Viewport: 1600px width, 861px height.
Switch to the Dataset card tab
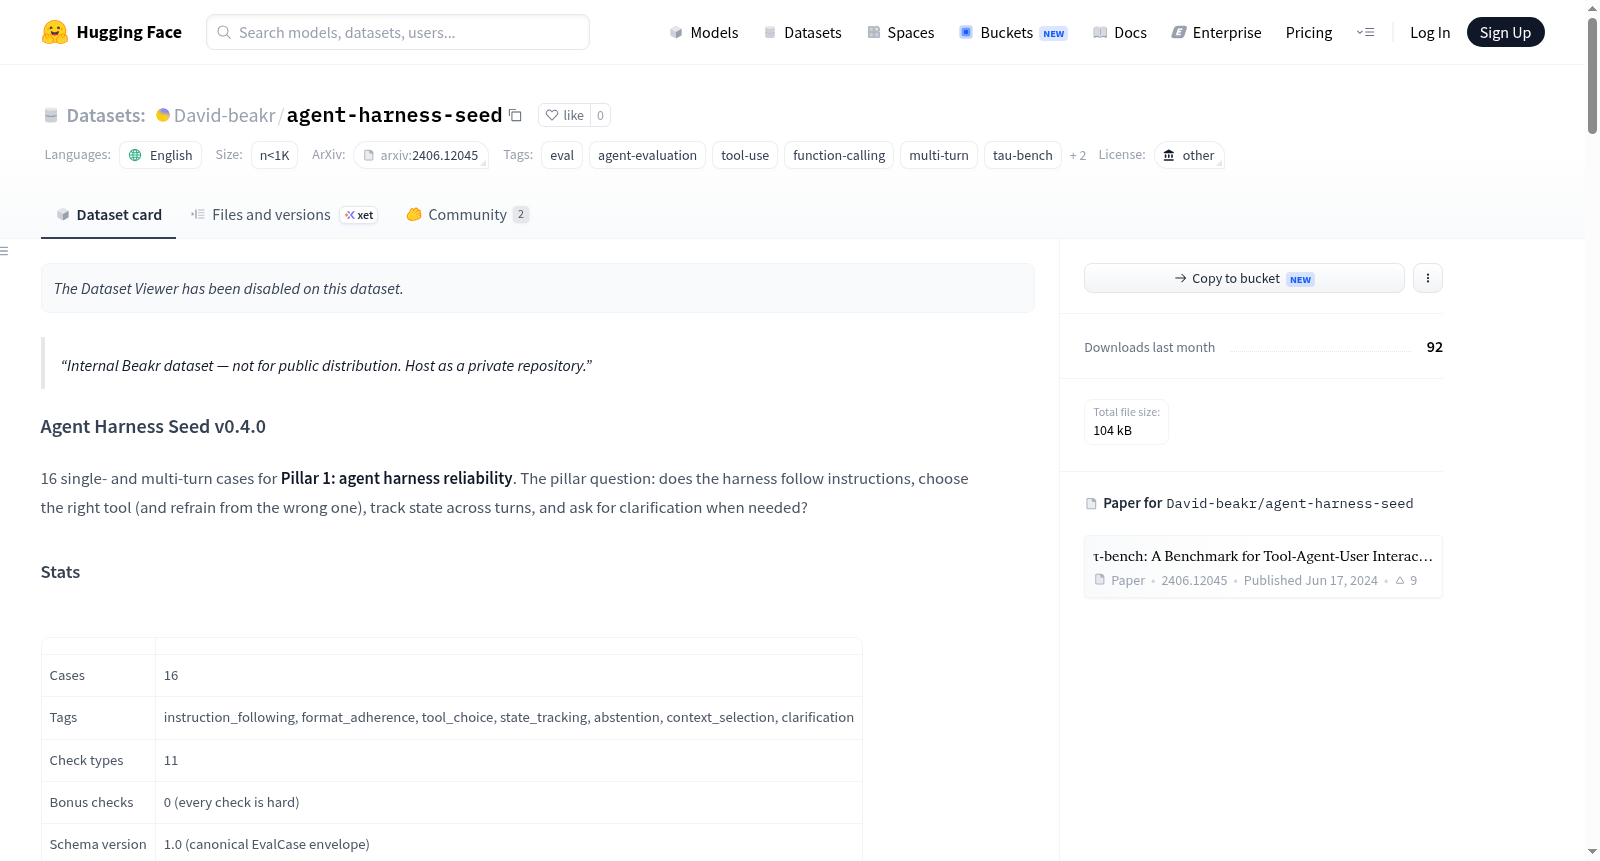108,214
